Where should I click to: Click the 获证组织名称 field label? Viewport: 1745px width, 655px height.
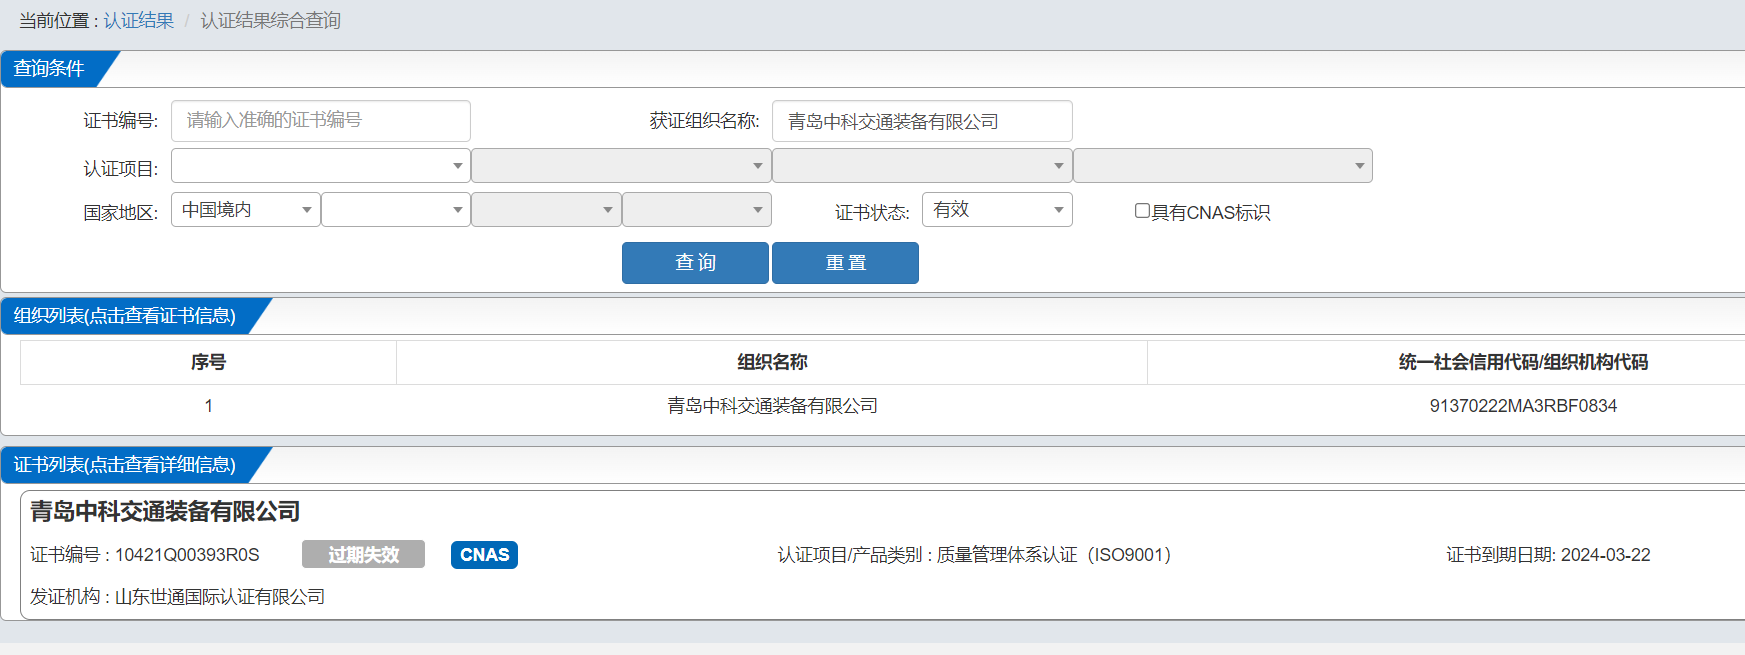click(x=704, y=121)
